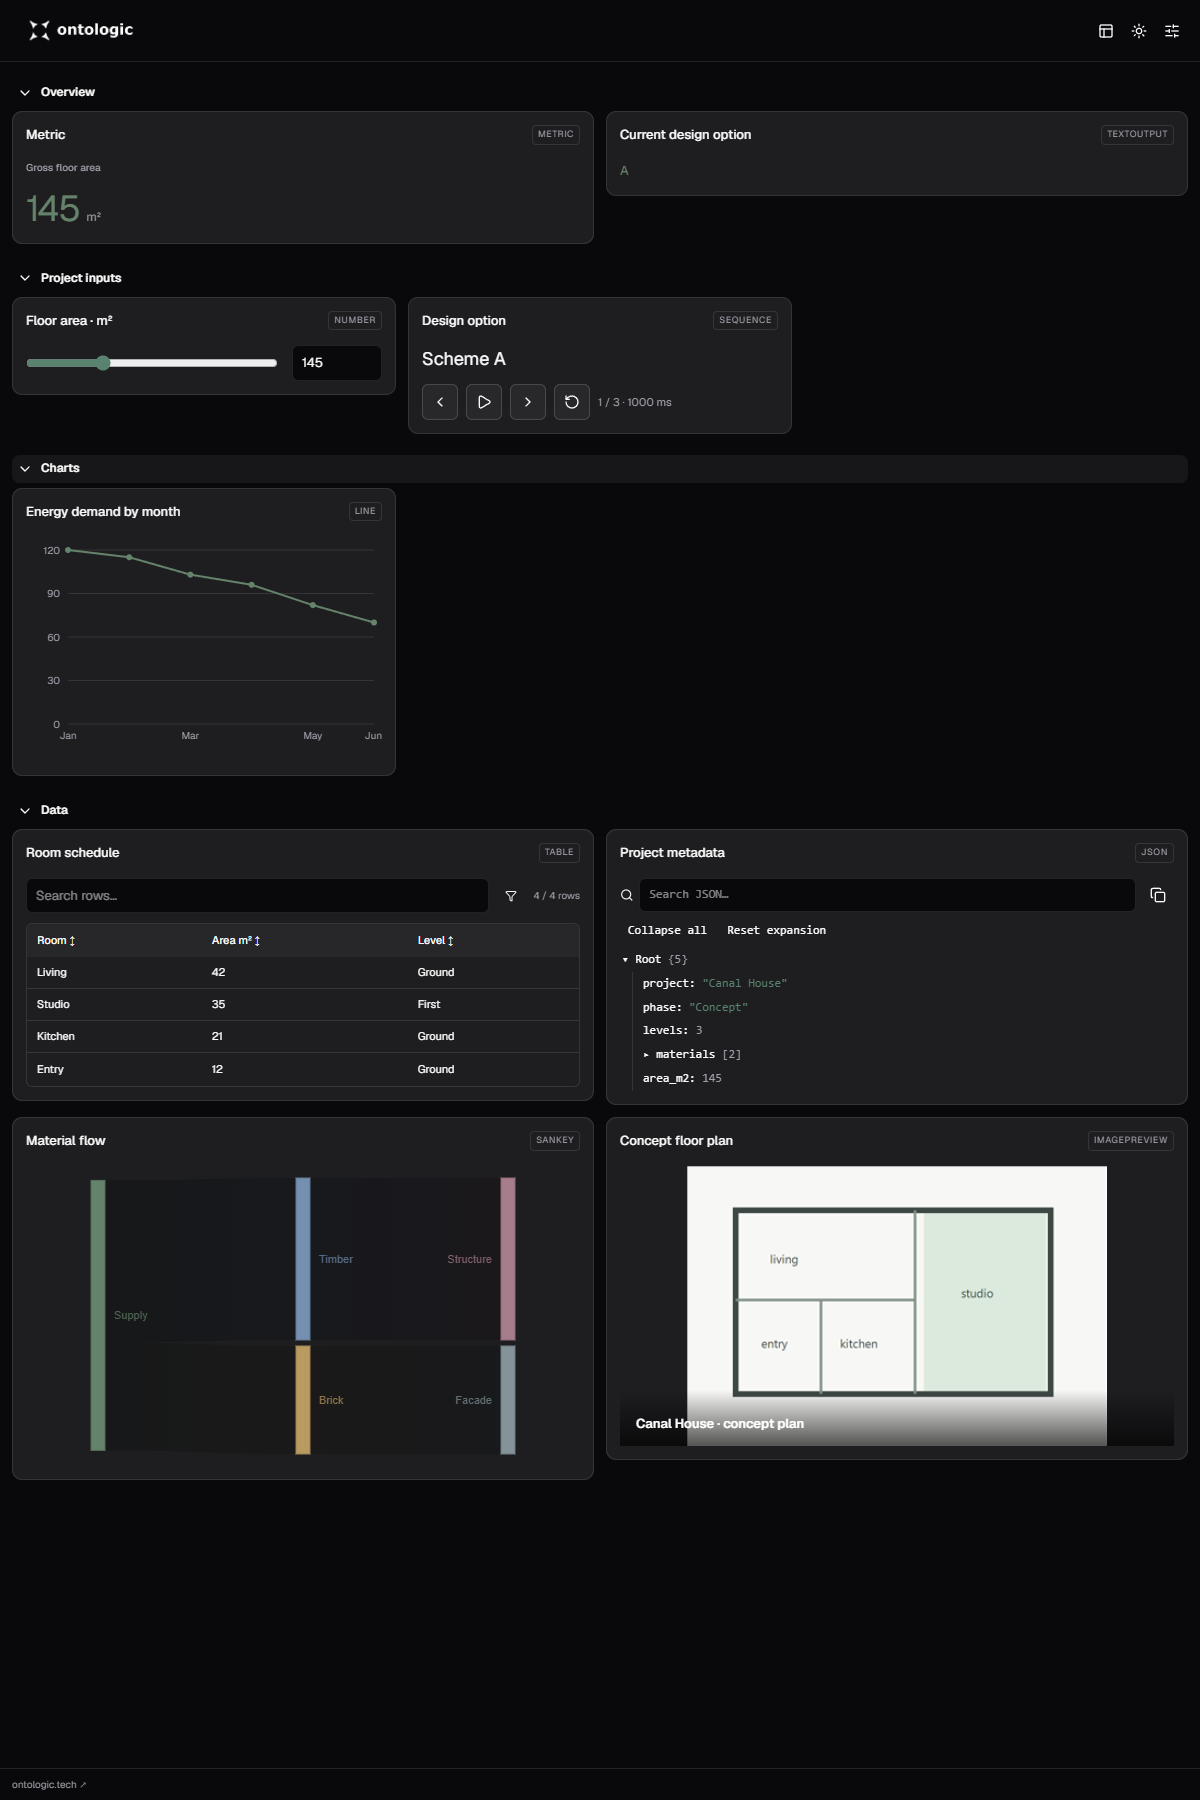Click the area value 42
This screenshot has width=1200, height=1800.
pos(218,973)
